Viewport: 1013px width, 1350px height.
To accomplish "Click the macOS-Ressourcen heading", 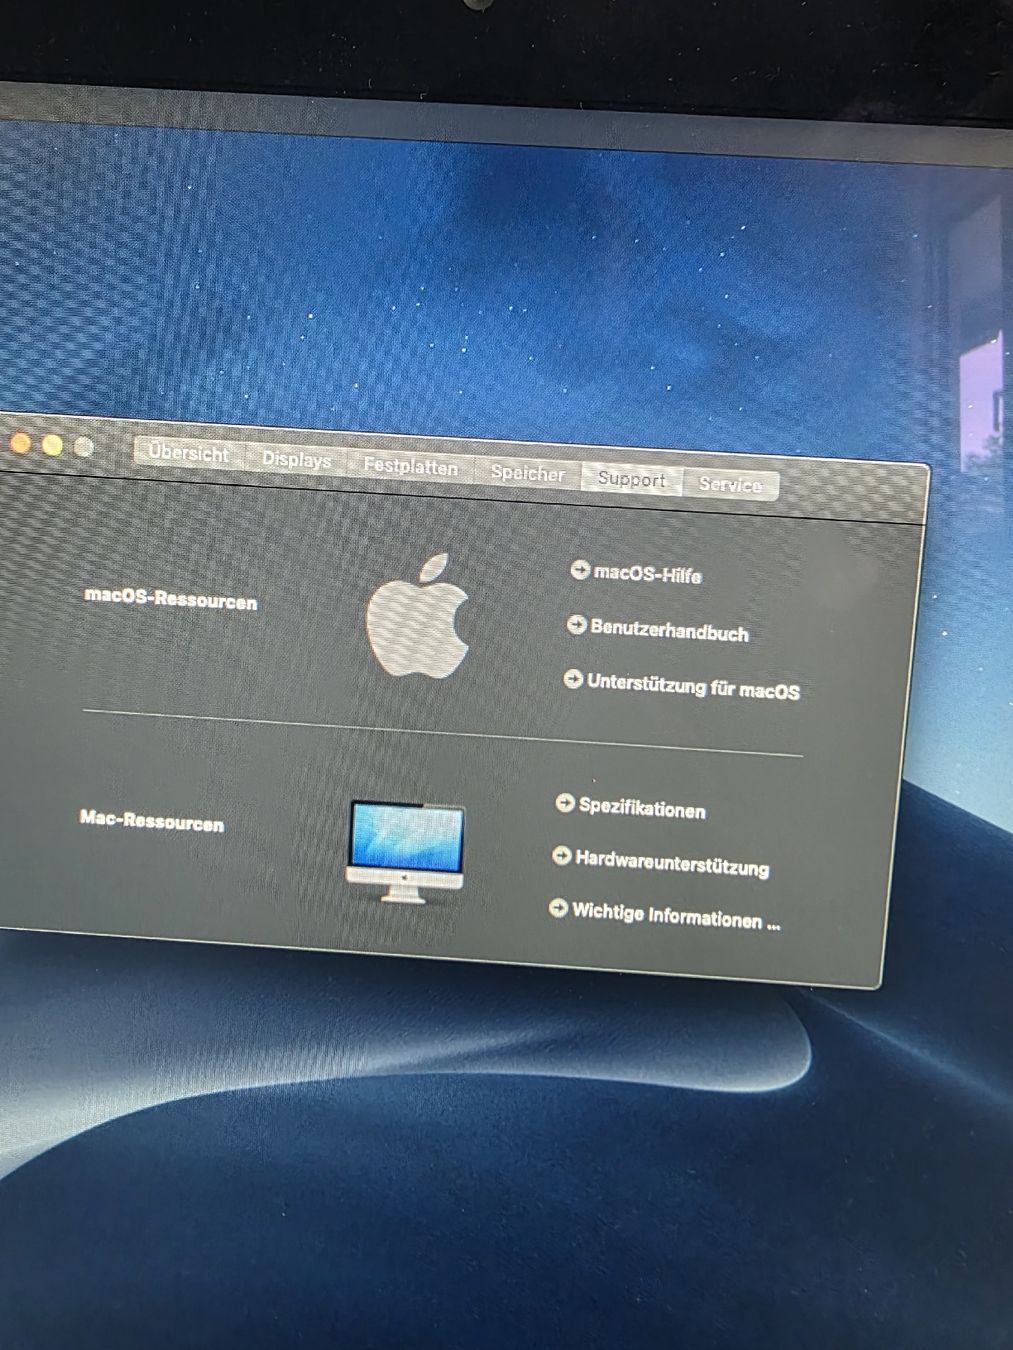I will 171,599.
